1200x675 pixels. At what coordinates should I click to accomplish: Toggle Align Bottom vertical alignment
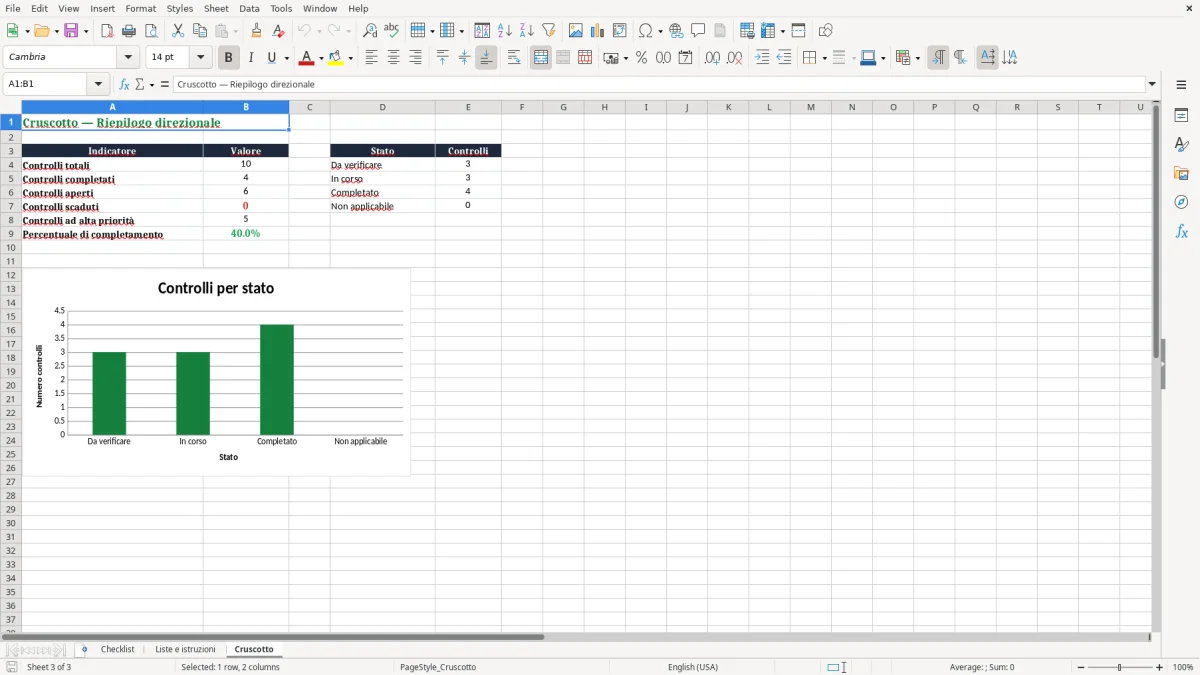pyautogui.click(x=486, y=58)
